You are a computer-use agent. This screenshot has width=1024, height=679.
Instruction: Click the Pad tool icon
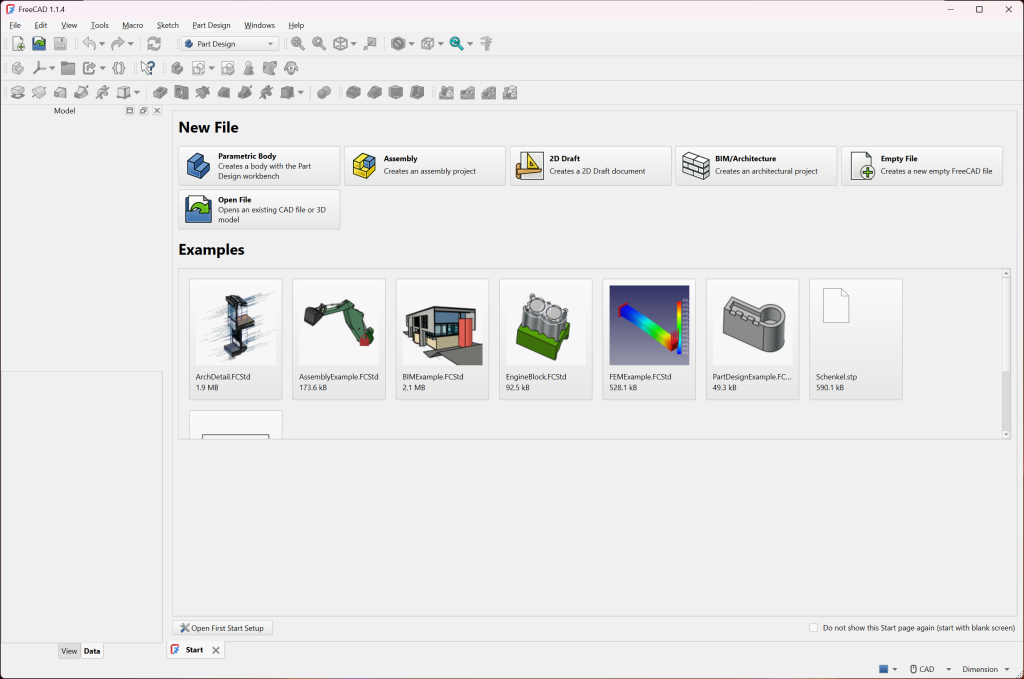pyautogui.click(x=18, y=93)
